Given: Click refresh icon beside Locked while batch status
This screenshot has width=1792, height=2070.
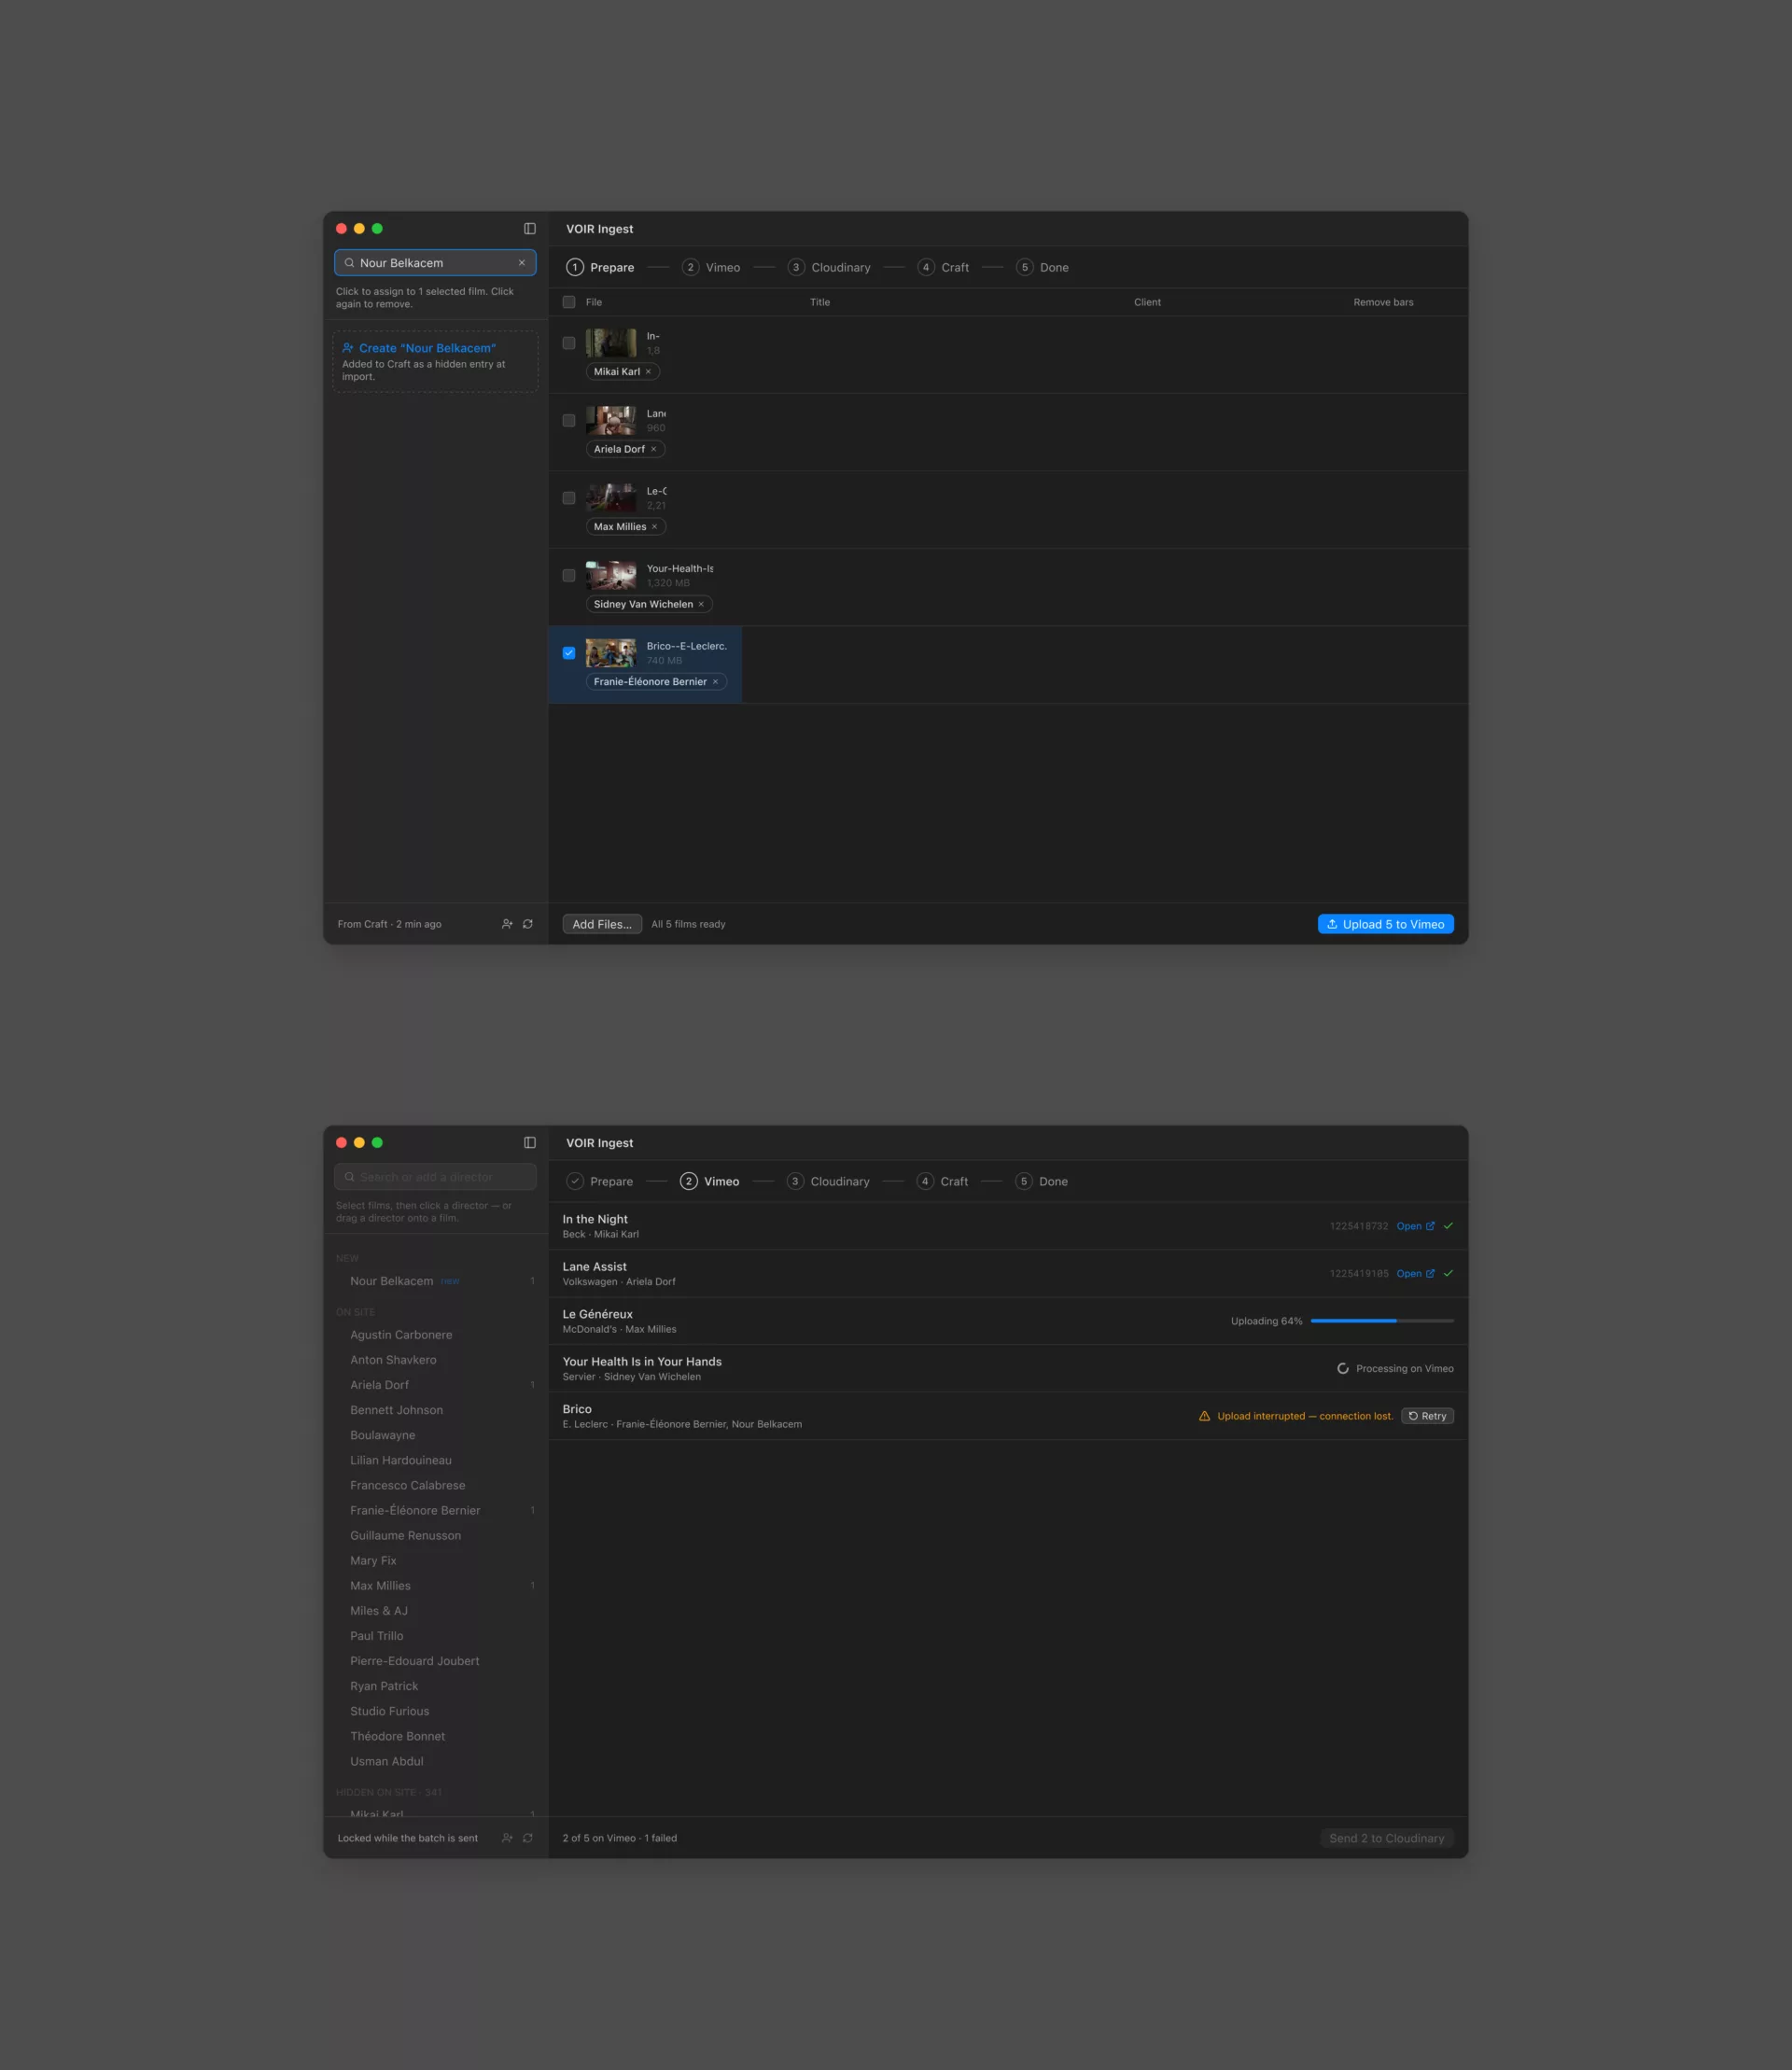Looking at the screenshot, I should [528, 1838].
